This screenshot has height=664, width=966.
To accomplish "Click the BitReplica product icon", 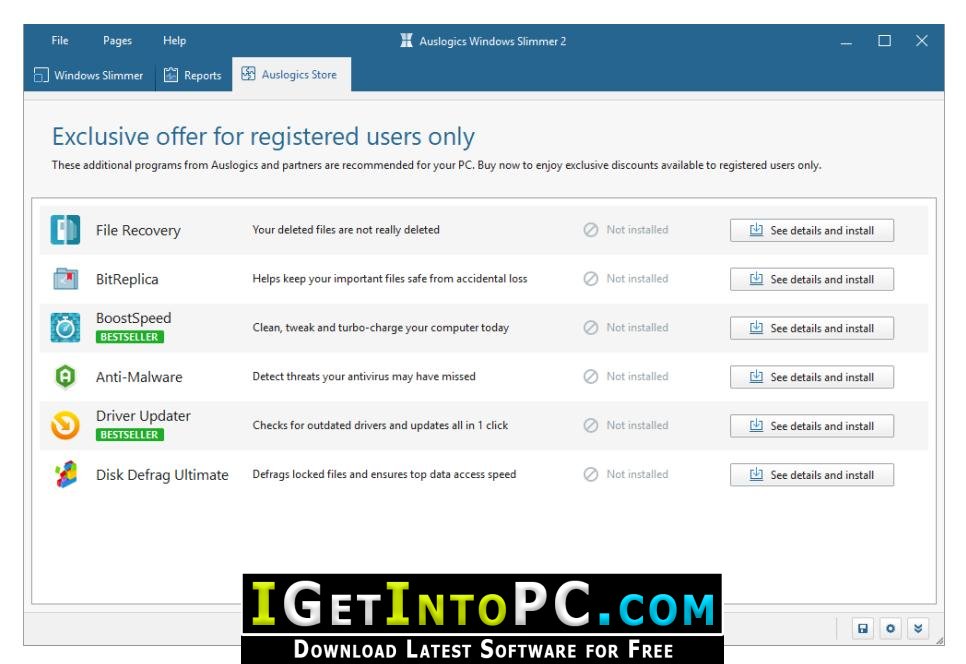I will (65, 278).
